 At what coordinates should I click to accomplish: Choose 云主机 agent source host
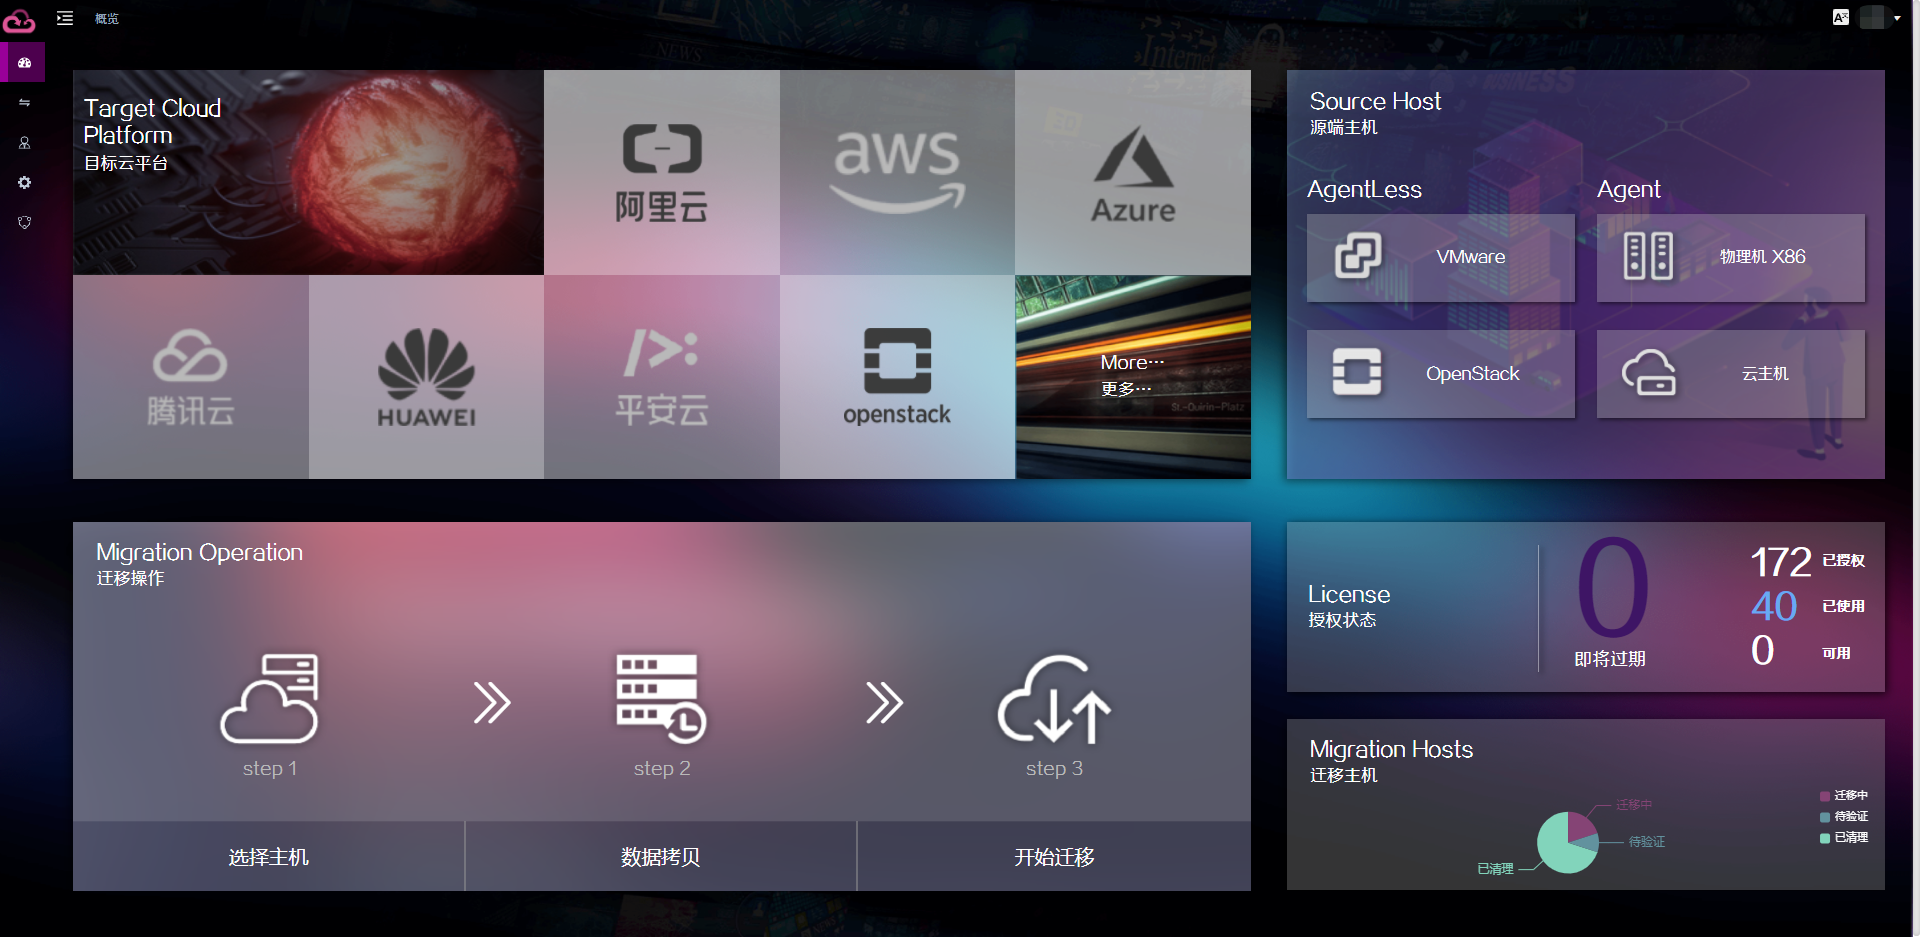click(1731, 374)
